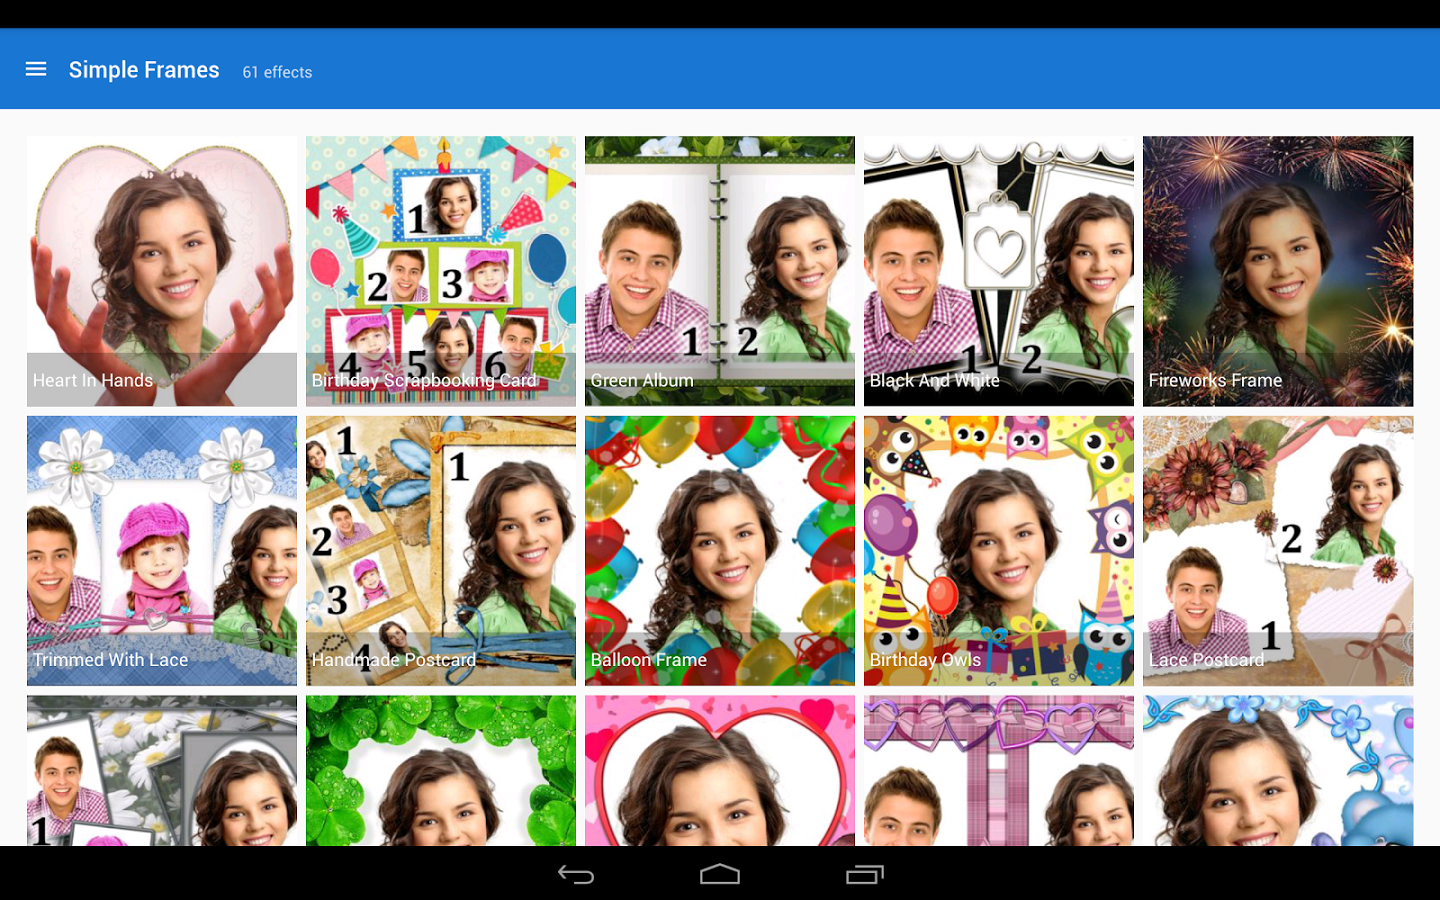Open the Birthday Scrapbooking Card effect
1440x900 pixels.
point(440,270)
